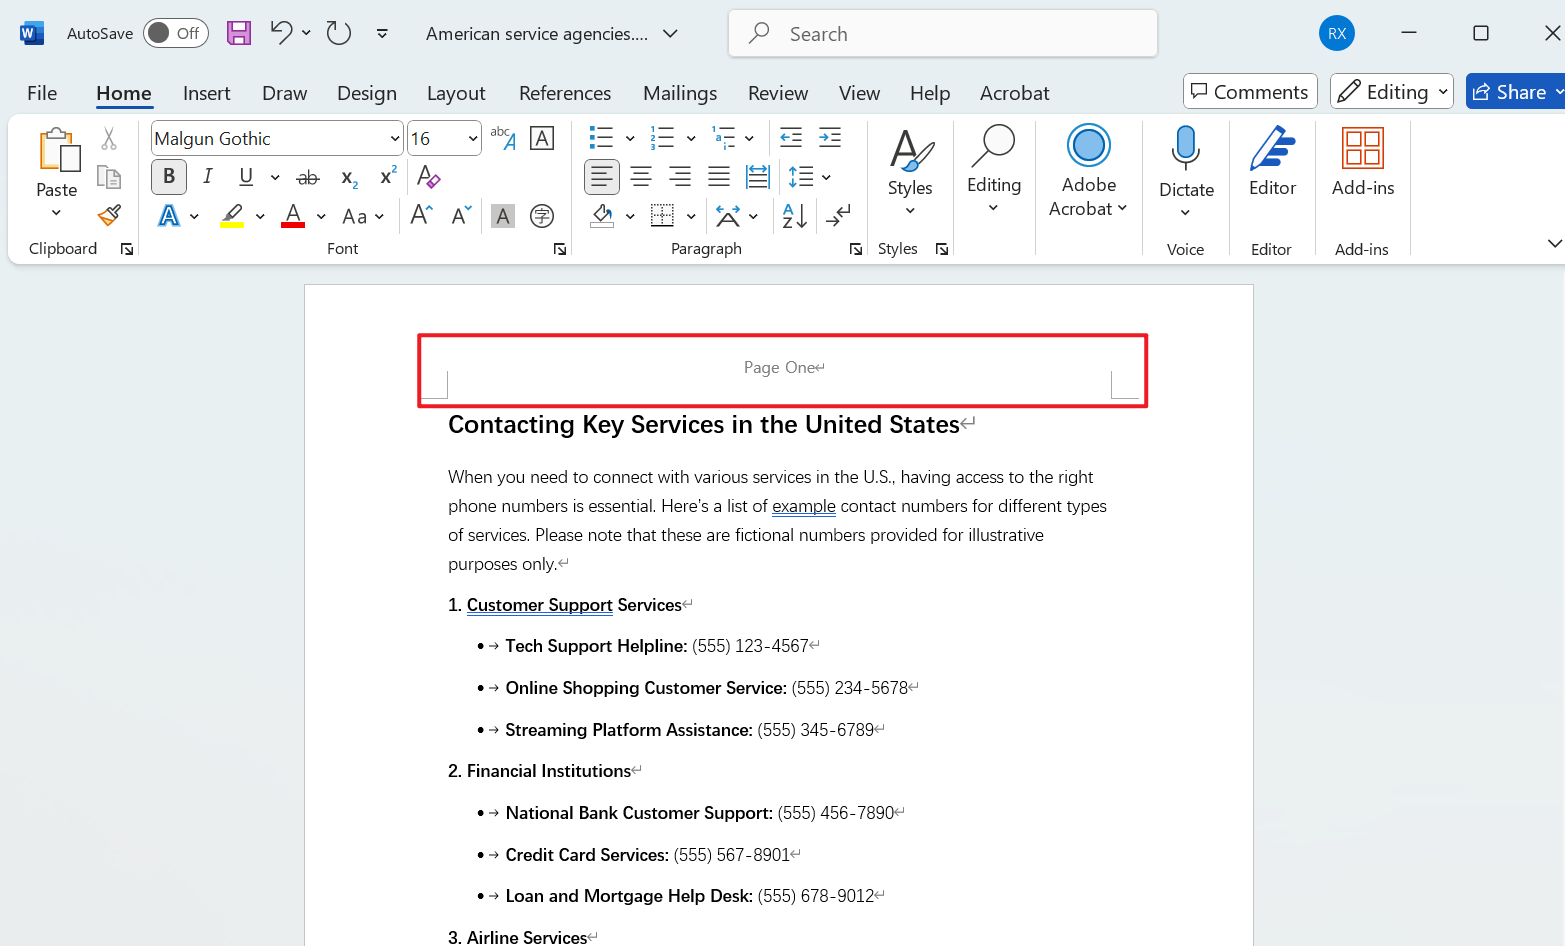Save the document with the disk icon
This screenshot has height=946, width=1565.
[239, 33]
